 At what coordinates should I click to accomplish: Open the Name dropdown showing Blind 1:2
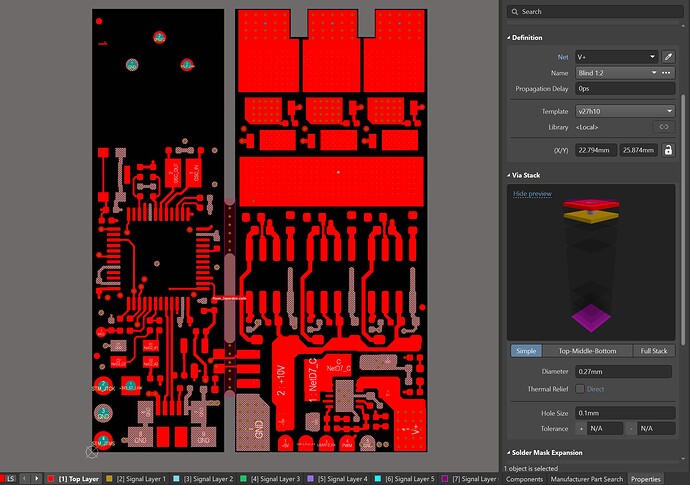(617, 73)
